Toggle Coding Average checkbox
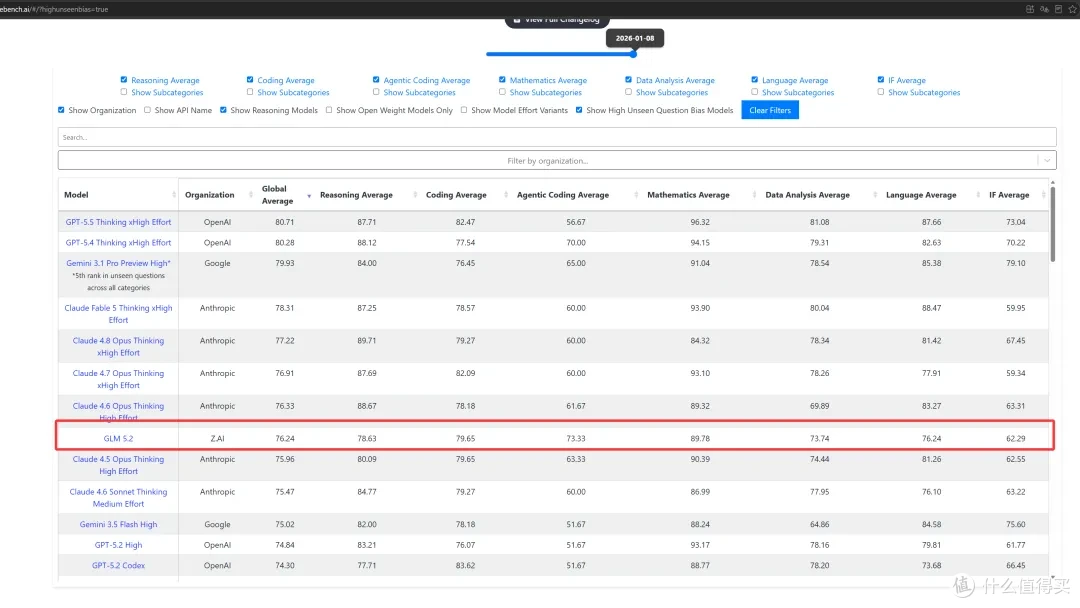The image size is (1080, 608). tap(250, 80)
